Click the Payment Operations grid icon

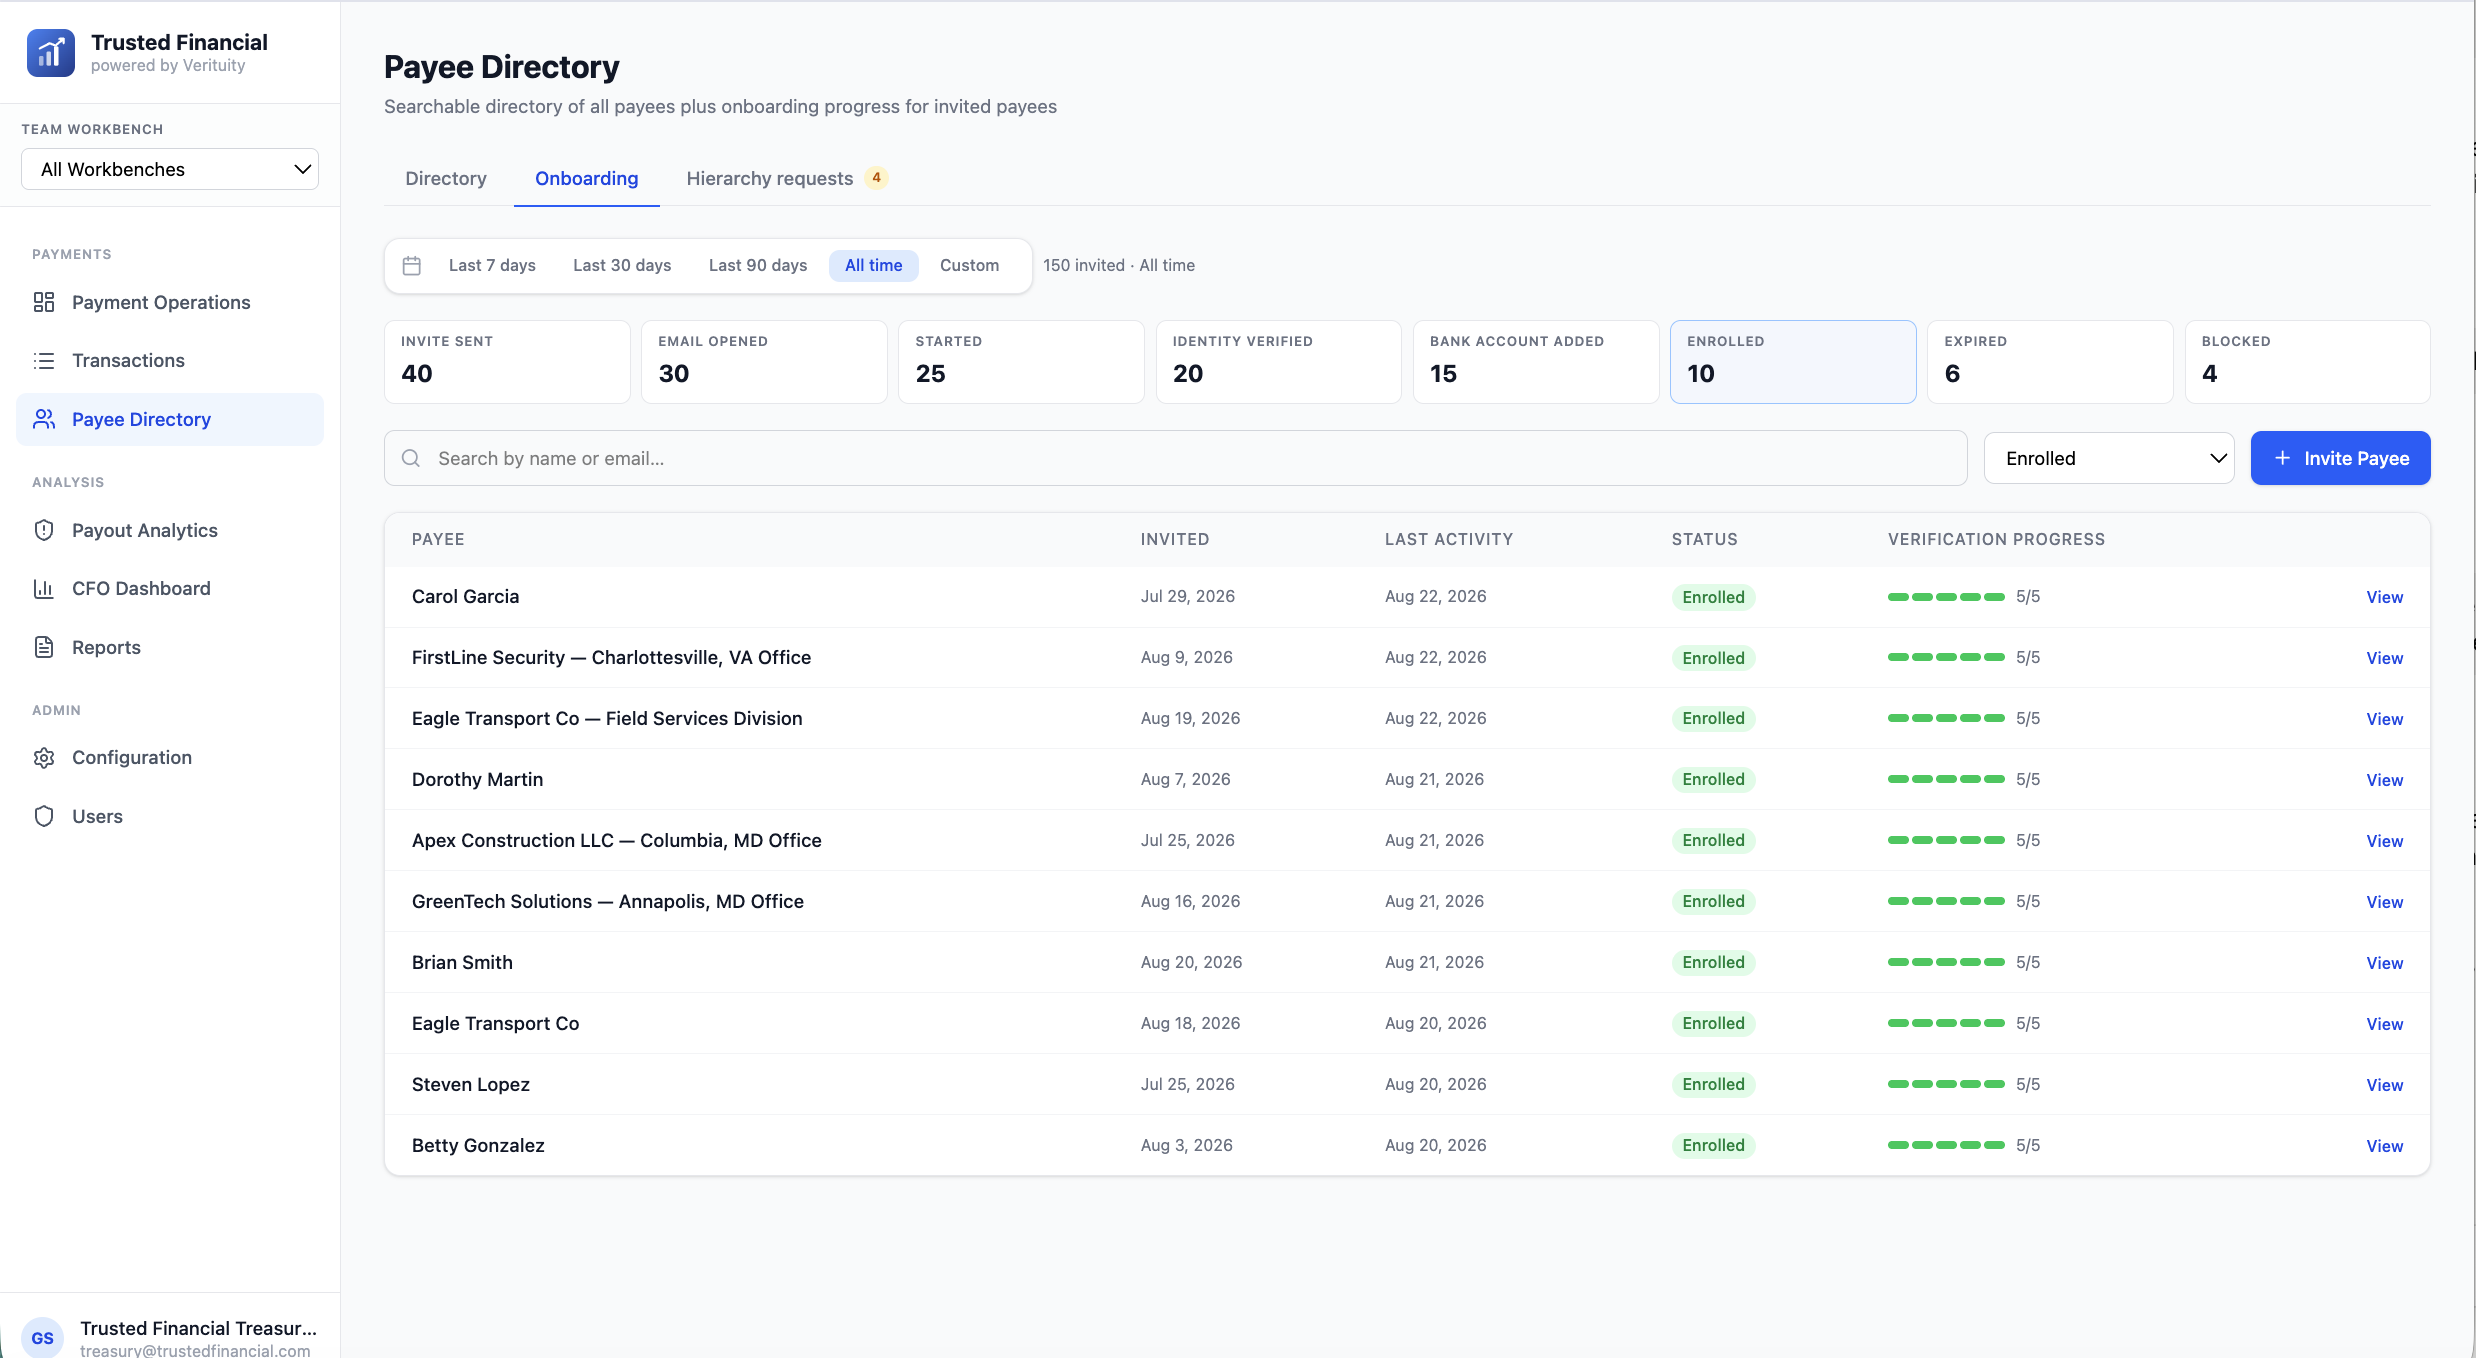[x=44, y=302]
